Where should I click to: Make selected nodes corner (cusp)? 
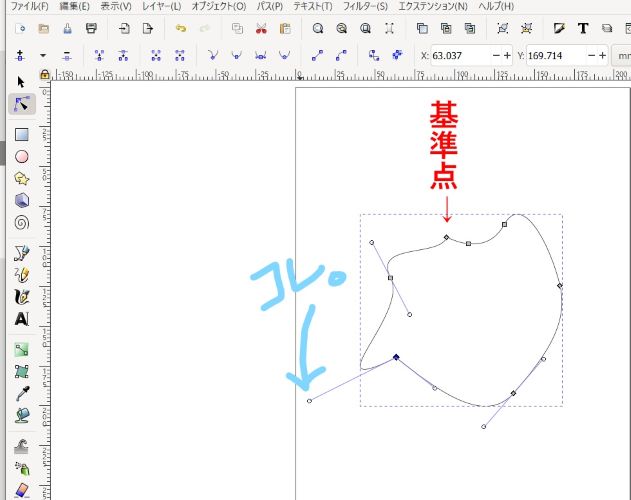(213, 55)
